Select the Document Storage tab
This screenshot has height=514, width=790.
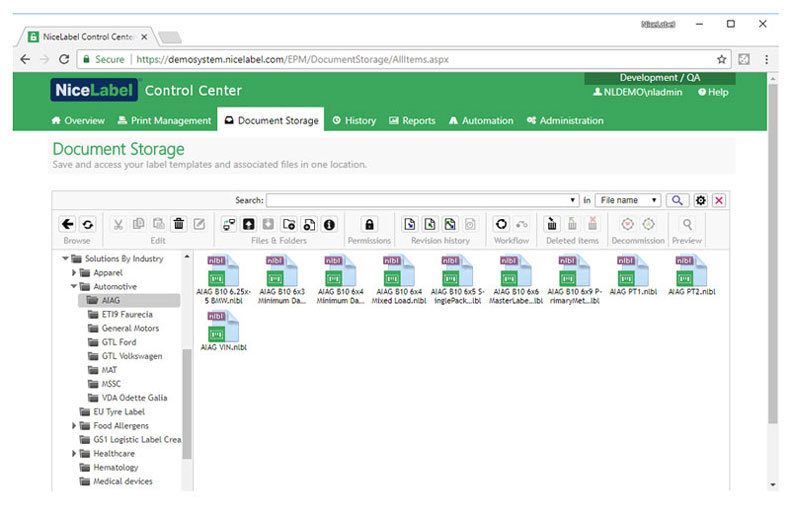[271, 120]
